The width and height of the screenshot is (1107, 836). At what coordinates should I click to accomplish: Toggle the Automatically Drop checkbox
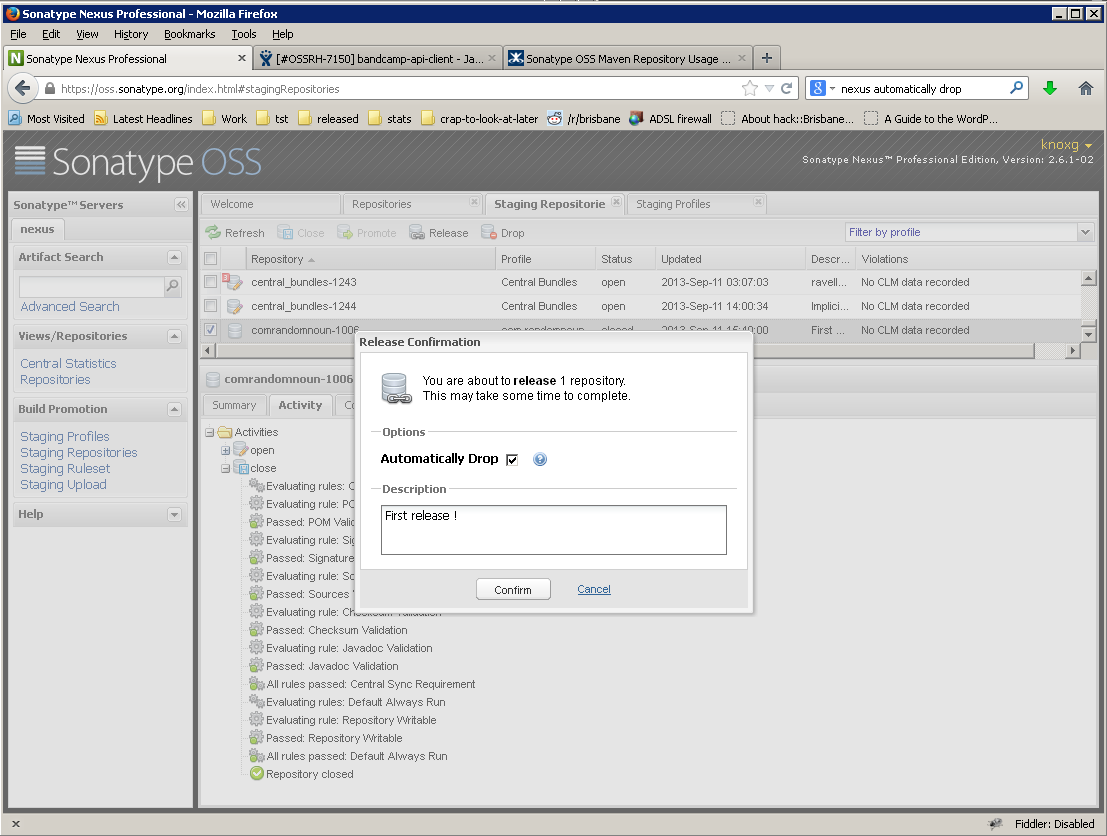pyautogui.click(x=513, y=460)
